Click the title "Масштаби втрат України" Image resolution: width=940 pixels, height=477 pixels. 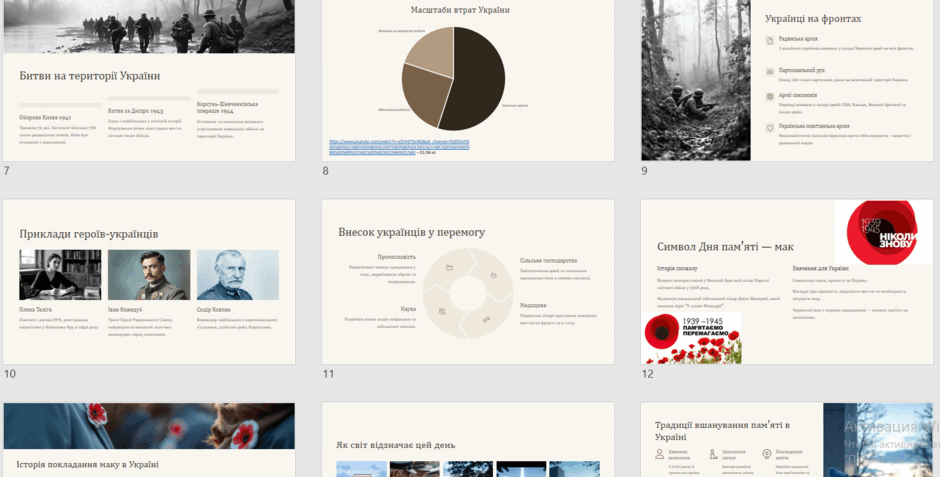coord(460,10)
